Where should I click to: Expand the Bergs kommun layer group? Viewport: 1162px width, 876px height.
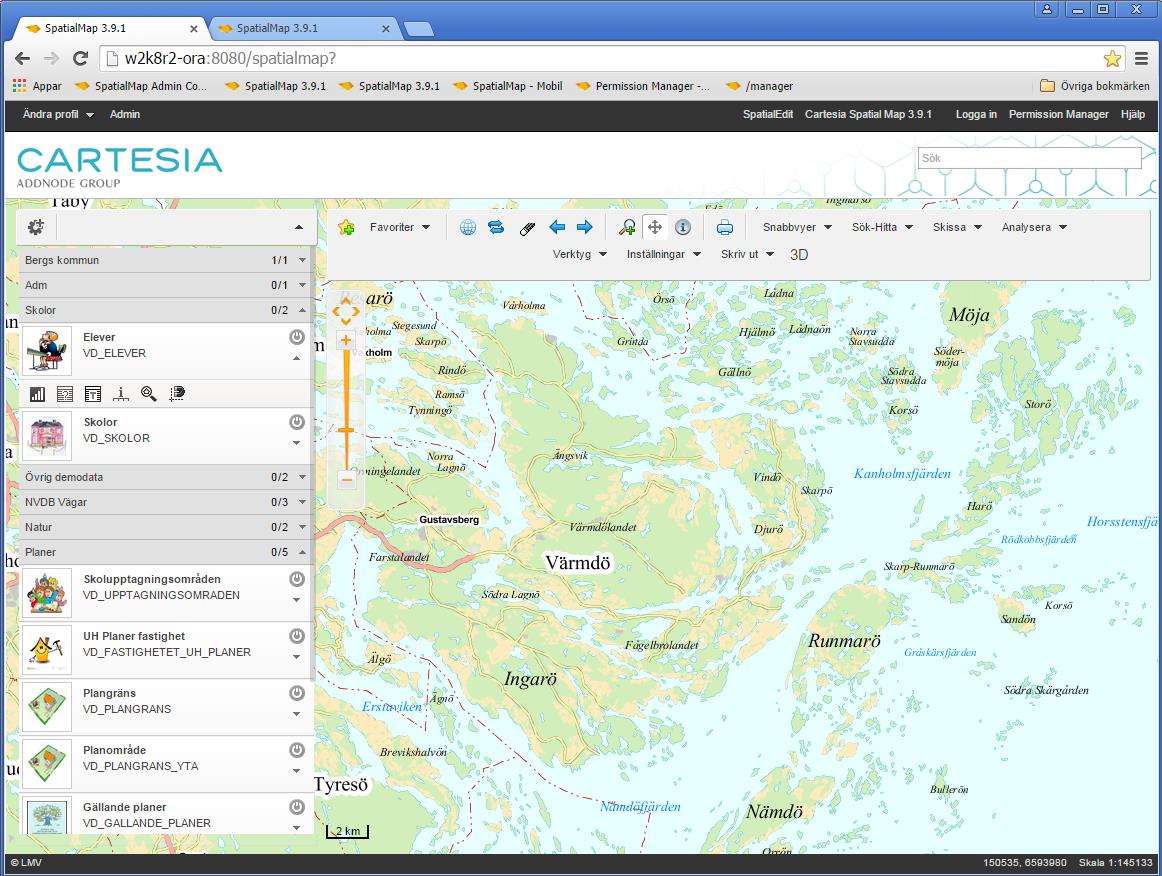(302, 260)
